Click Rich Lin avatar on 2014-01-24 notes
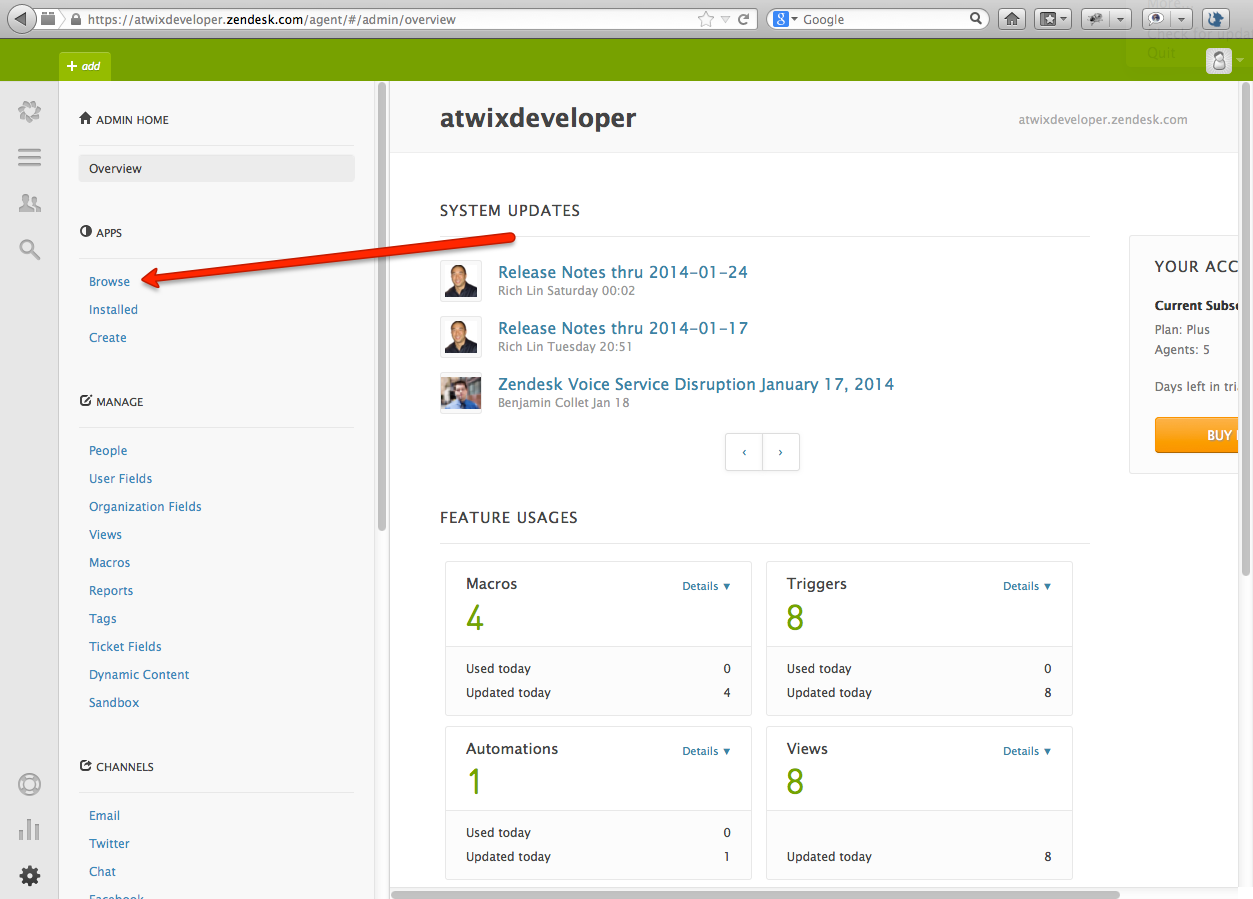The image size is (1253, 899). coord(461,281)
